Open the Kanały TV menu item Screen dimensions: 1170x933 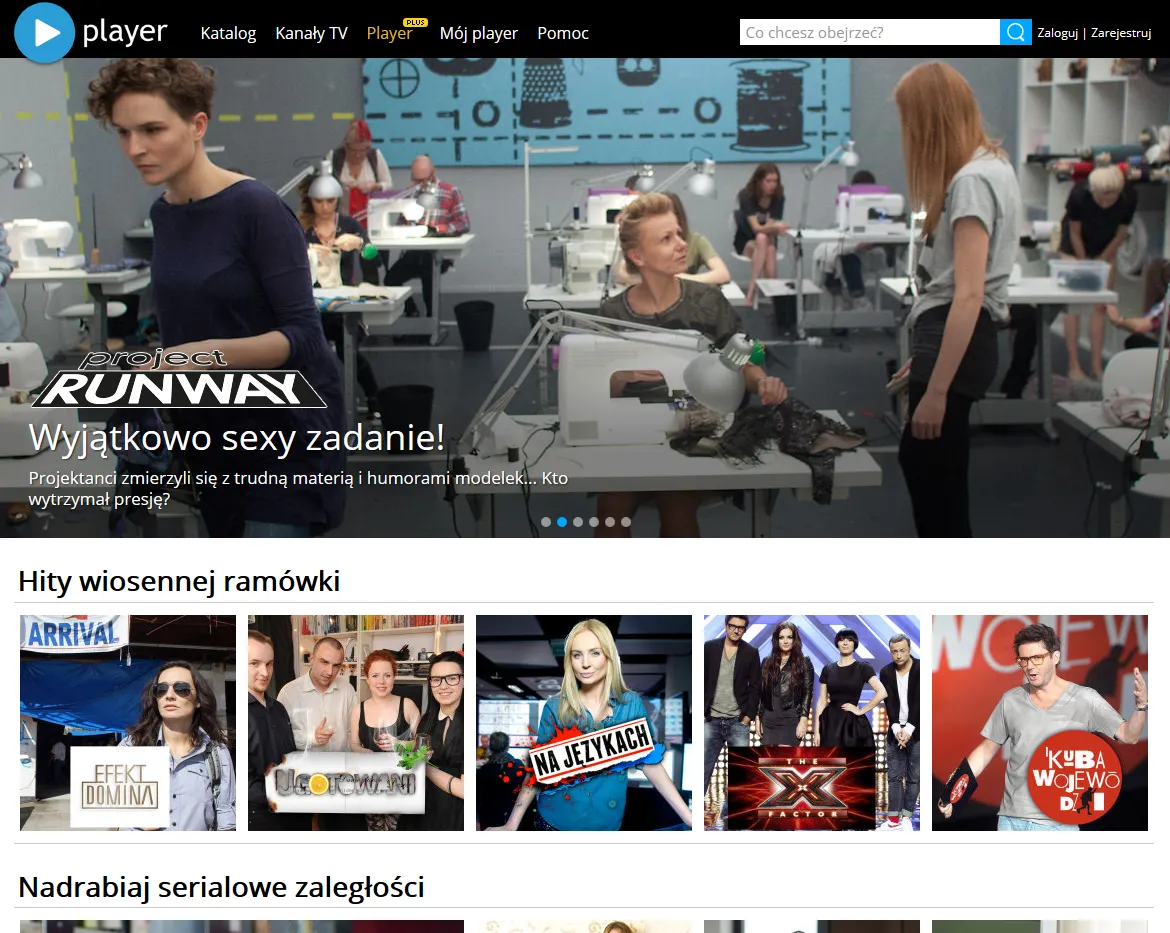(311, 33)
